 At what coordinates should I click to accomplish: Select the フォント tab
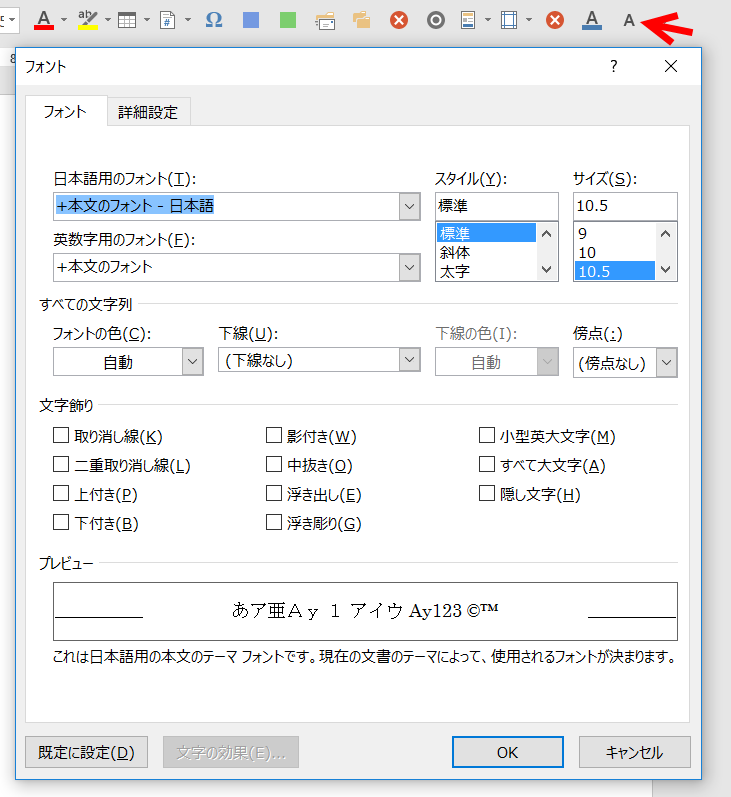coord(65,112)
